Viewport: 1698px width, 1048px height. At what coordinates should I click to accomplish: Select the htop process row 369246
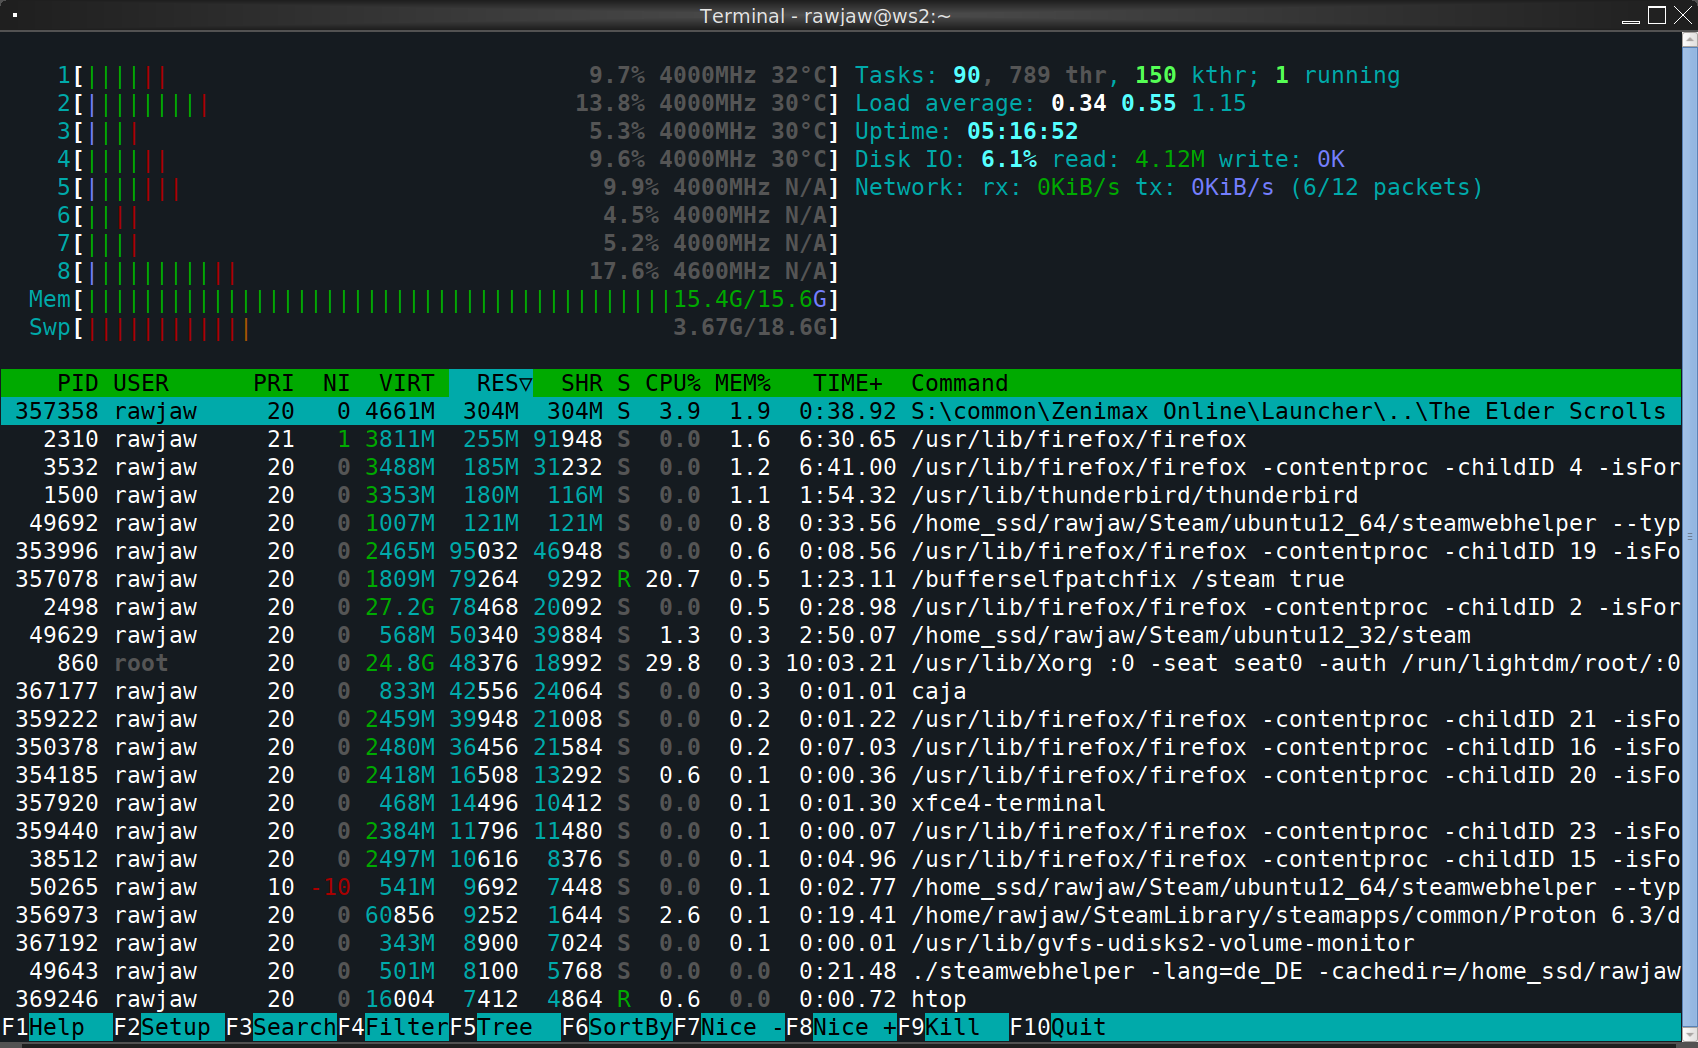[x=841, y=999]
